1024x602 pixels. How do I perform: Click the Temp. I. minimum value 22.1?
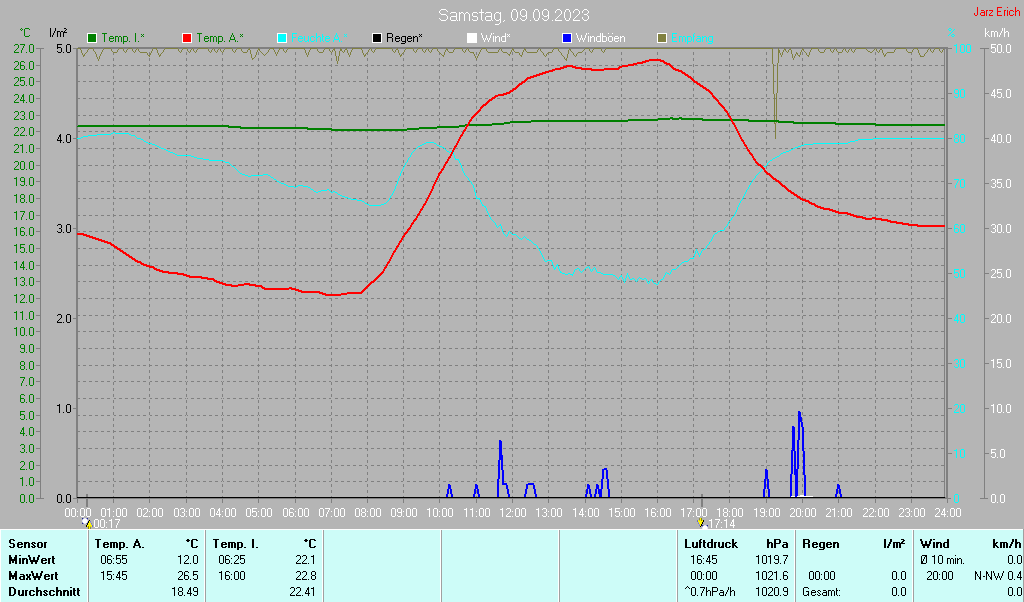[x=306, y=560]
